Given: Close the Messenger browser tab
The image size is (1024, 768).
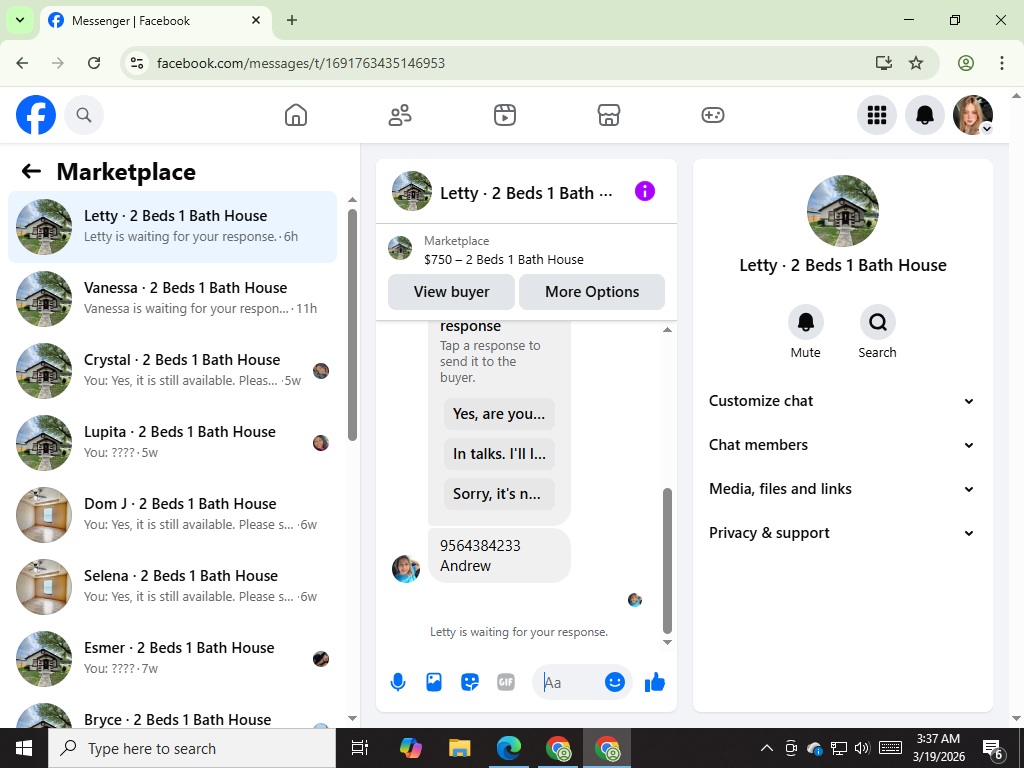Looking at the screenshot, I should click(x=256, y=20).
